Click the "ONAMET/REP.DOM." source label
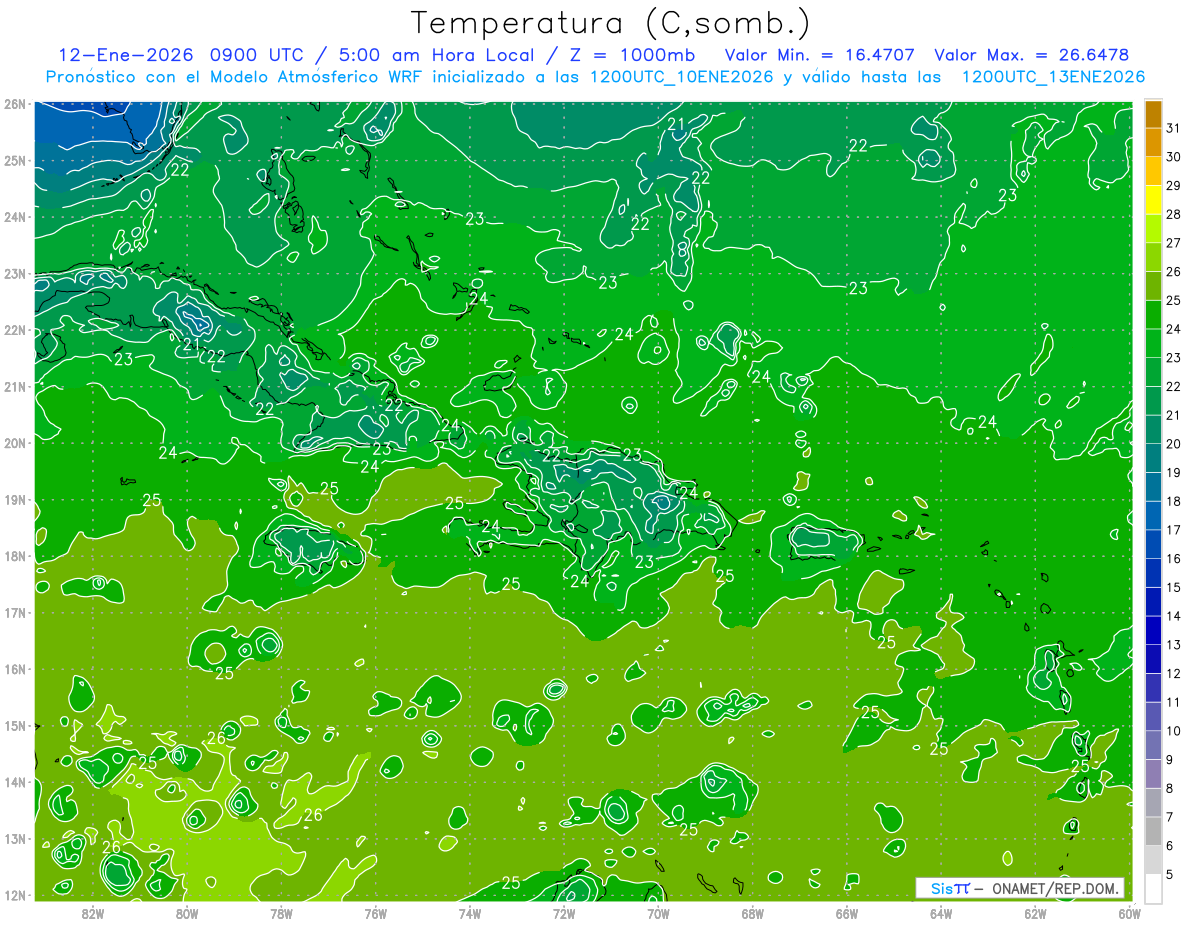The width and height of the screenshot is (1200, 927). pyautogui.click(x=1055, y=888)
